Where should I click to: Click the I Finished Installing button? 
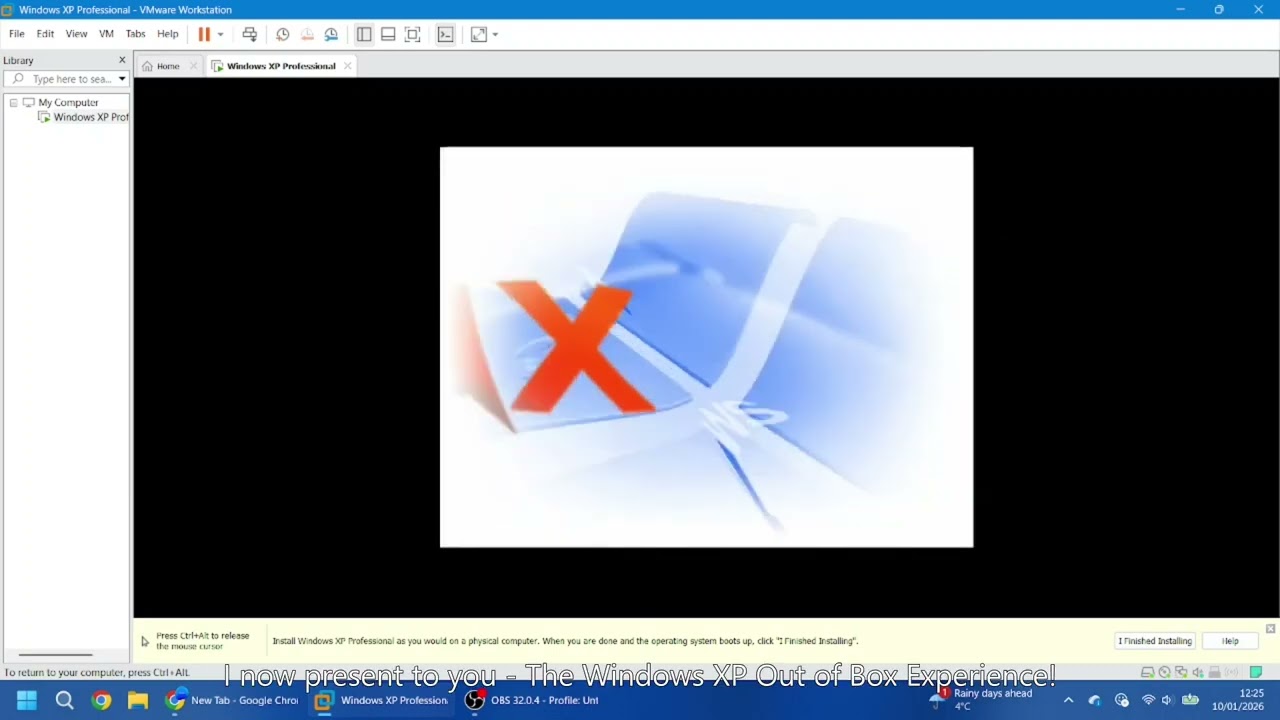(1155, 641)
